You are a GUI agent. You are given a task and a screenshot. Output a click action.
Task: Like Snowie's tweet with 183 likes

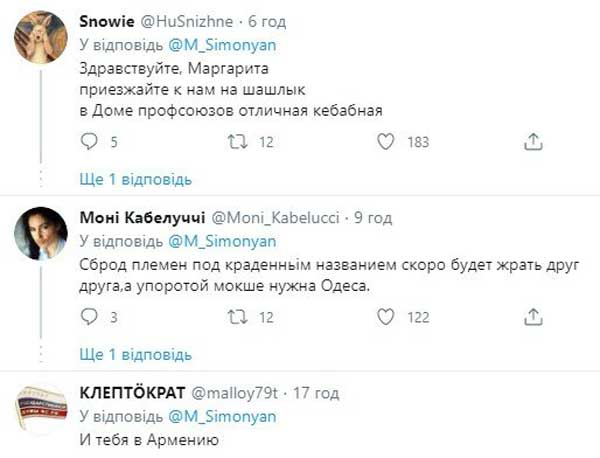click(x=385, y=142)
